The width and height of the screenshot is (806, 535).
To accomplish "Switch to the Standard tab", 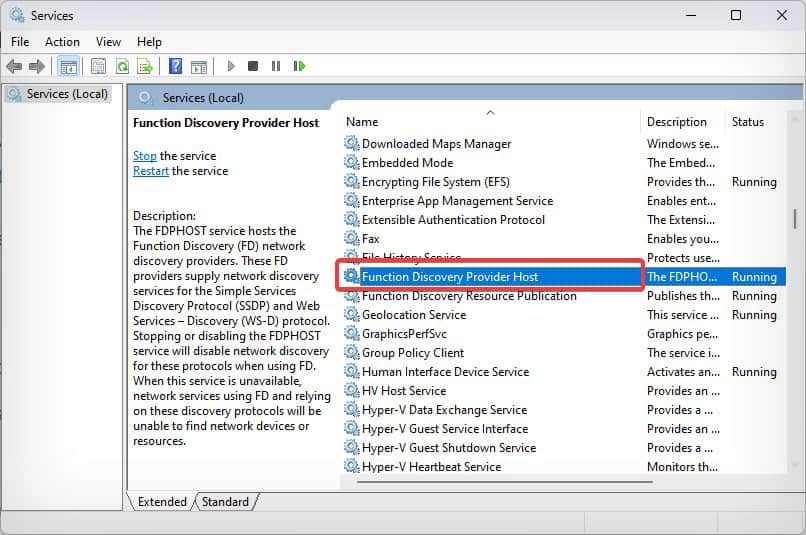I will (225, 502).
